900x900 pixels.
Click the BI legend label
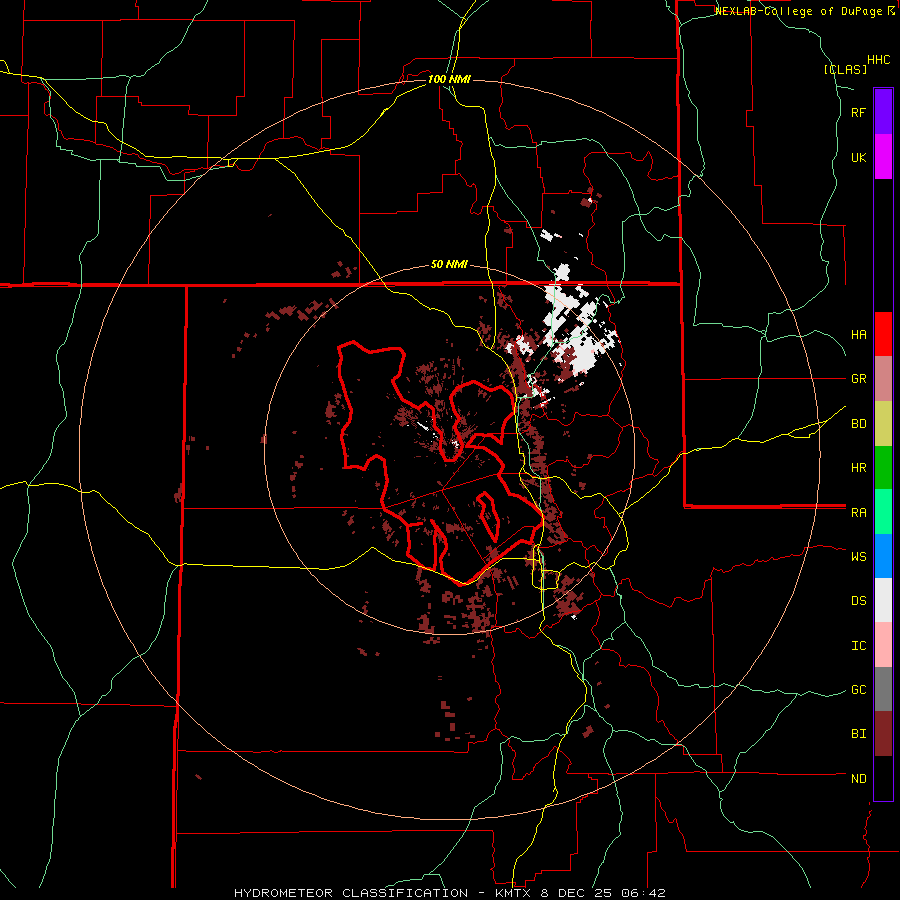pos(859,734)
